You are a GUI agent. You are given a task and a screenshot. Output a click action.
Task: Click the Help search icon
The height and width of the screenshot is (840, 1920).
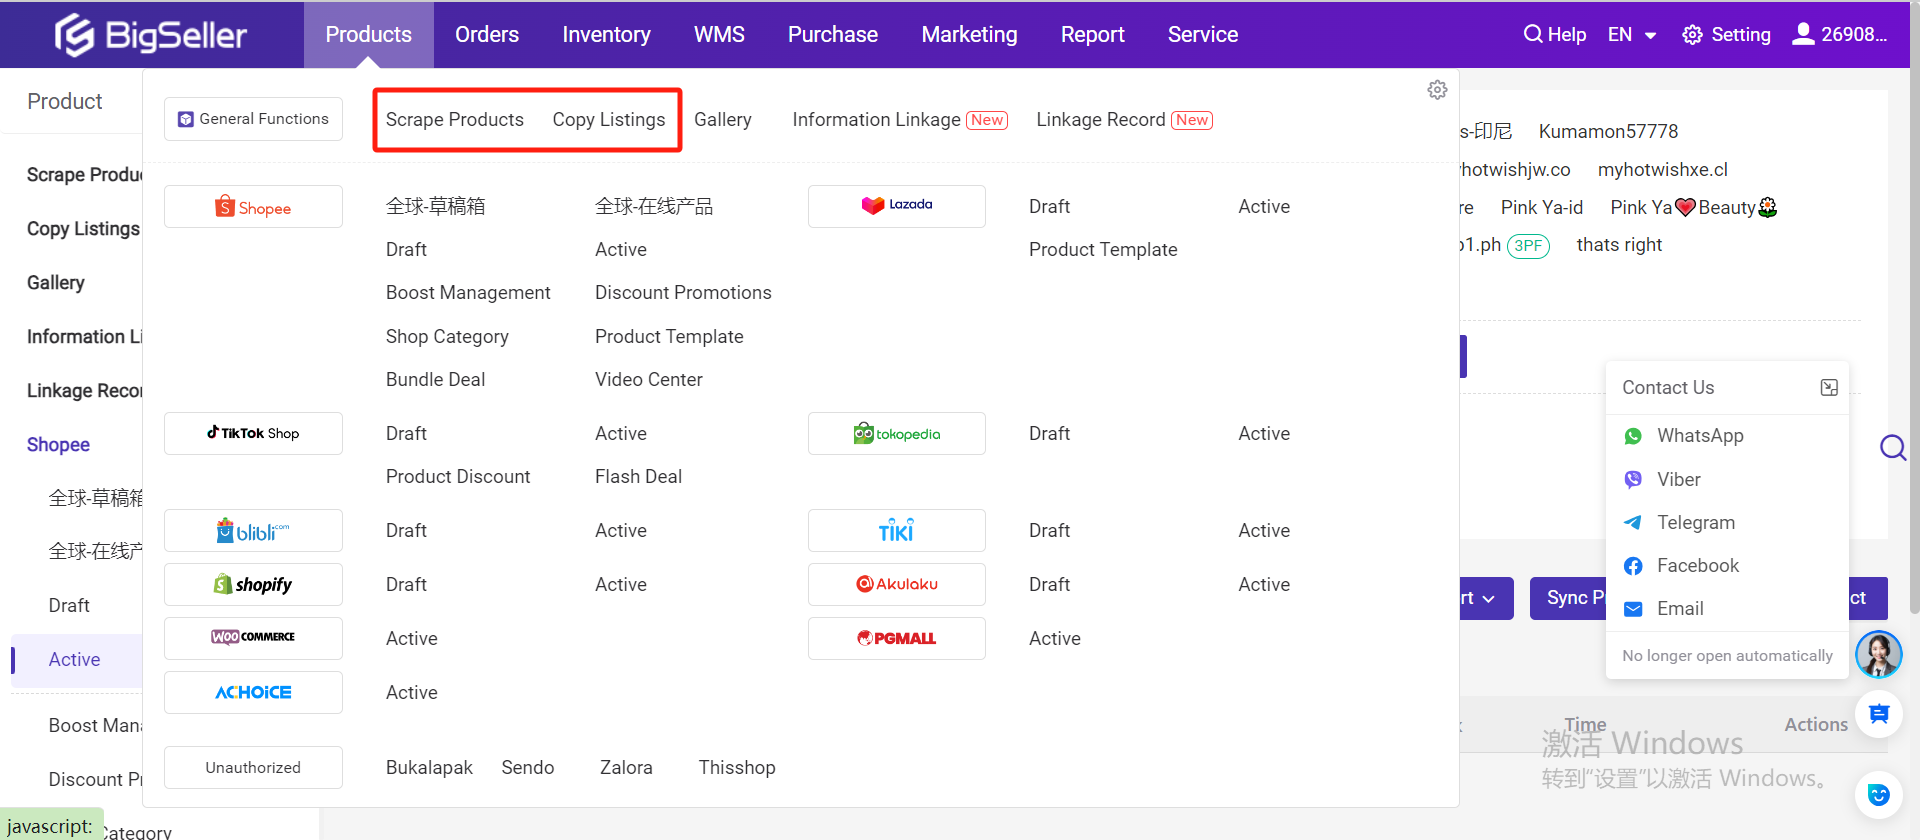click(x=1532, y=34)
